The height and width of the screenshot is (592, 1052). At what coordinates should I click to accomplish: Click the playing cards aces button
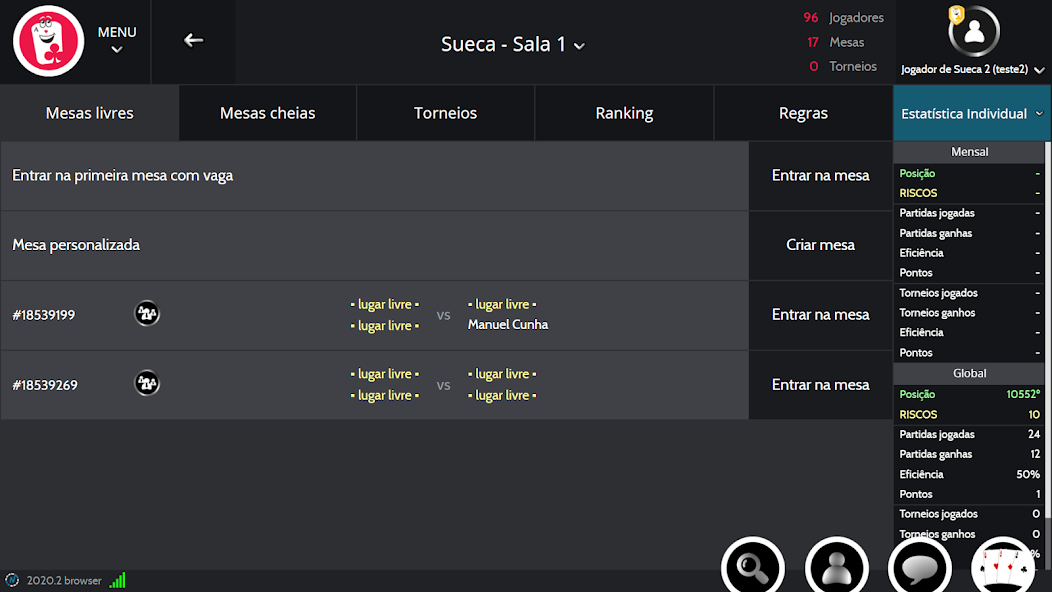click(1002, 567)
